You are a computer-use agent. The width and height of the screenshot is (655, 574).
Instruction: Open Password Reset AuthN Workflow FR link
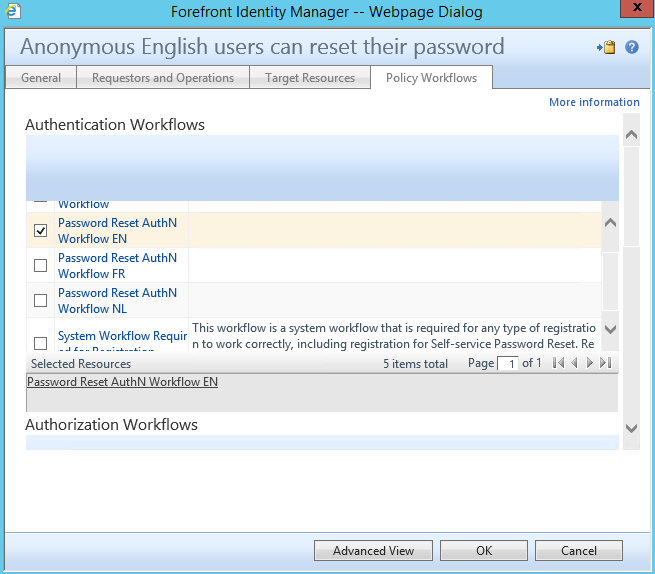pyautogui.click(x=117, y=266)
